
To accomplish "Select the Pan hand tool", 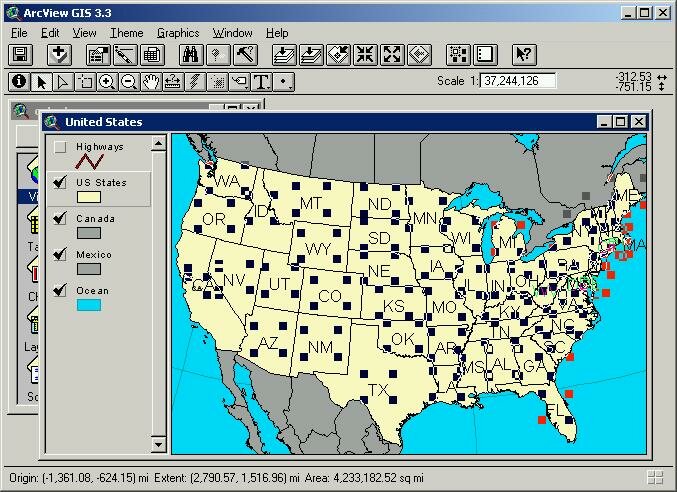I will tap(151, 82).
